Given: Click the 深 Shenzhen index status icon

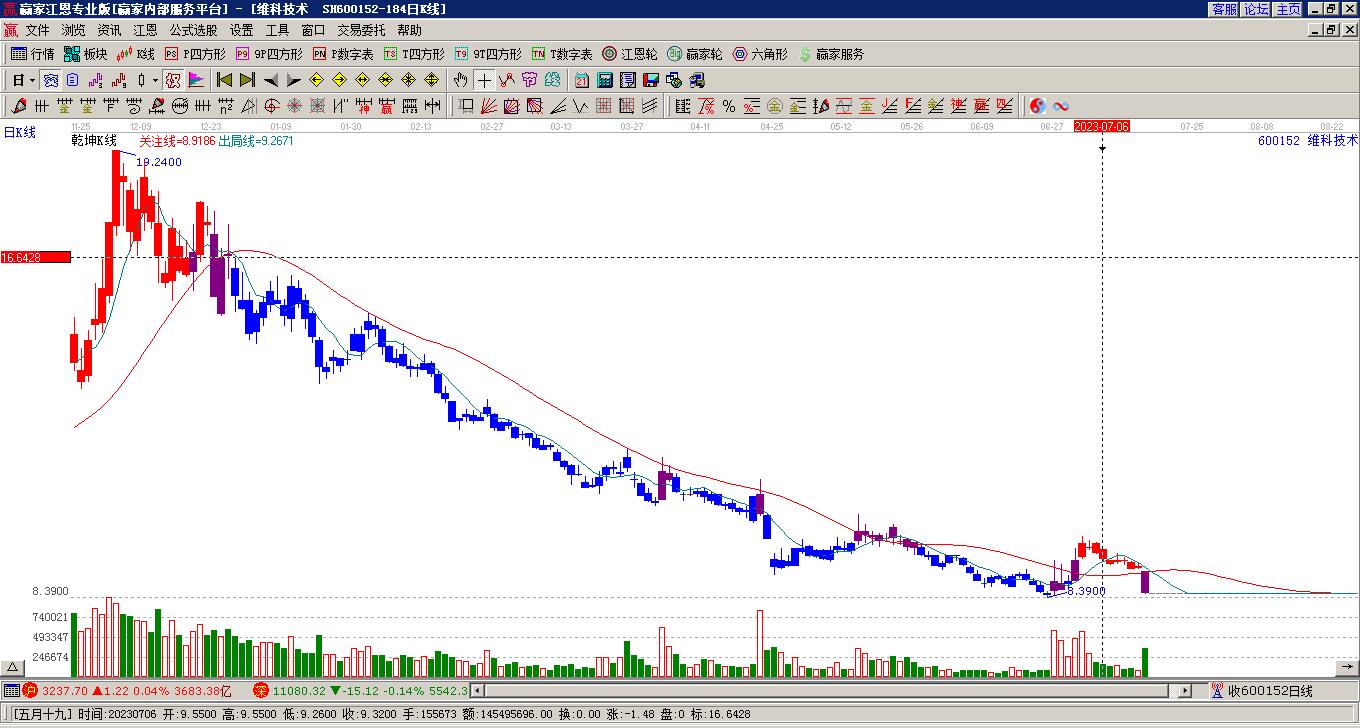Looking at the screenshot, I should [x=260, y=690].
